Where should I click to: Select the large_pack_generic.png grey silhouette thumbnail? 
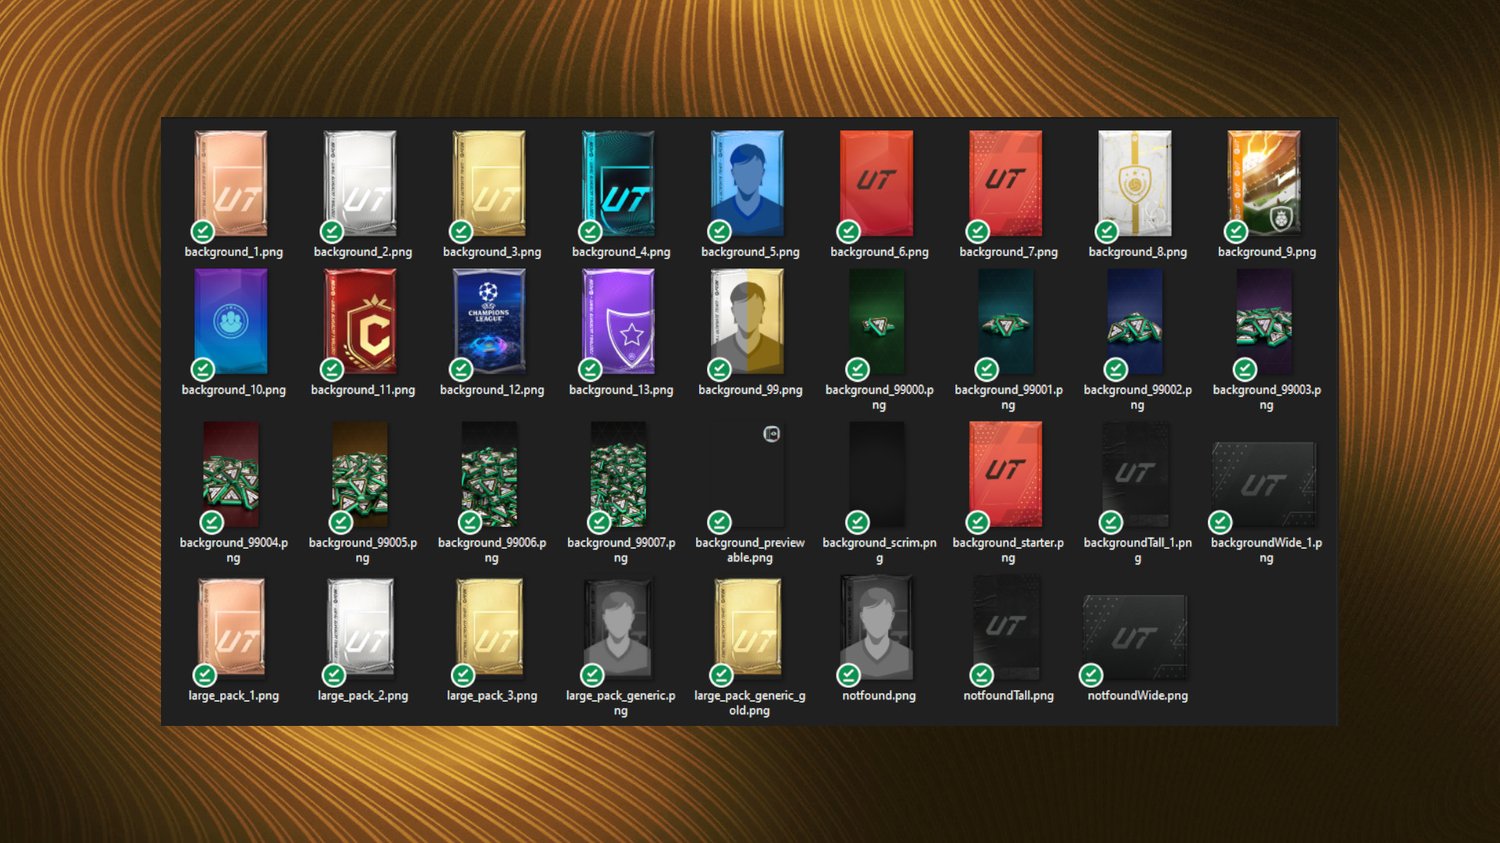pos(618,628)
